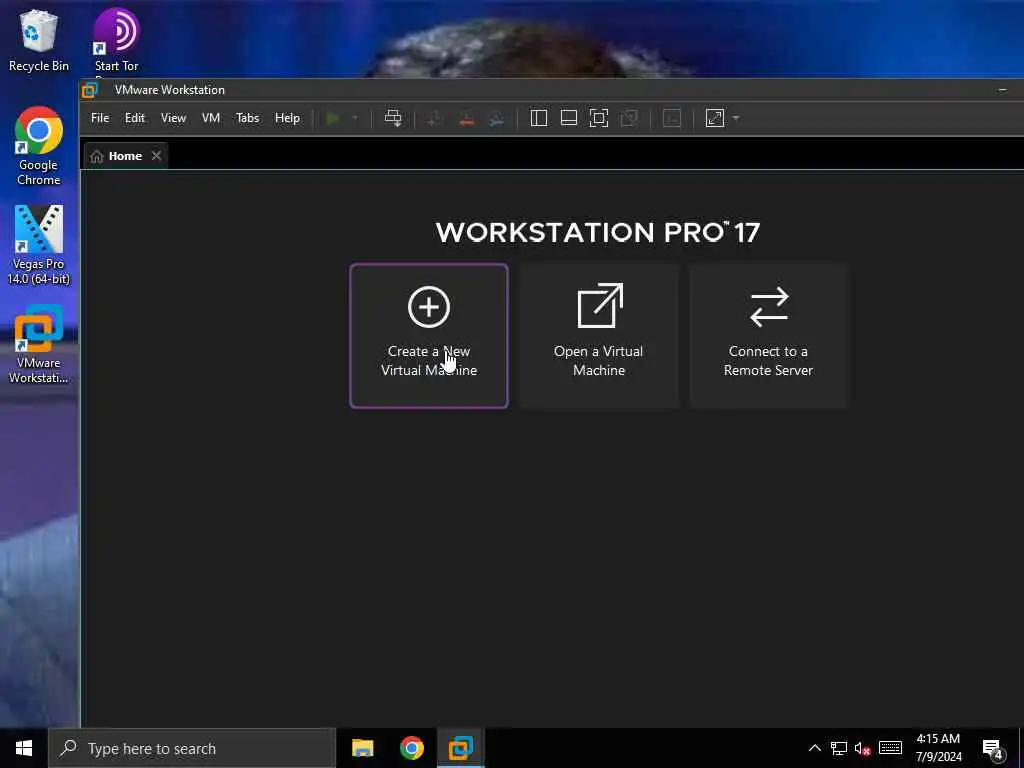The width and height of the screenshot is (1024, 768).
Task: Select the Vegas Pro 14.0 desktop icon
Action: point(39,246)
